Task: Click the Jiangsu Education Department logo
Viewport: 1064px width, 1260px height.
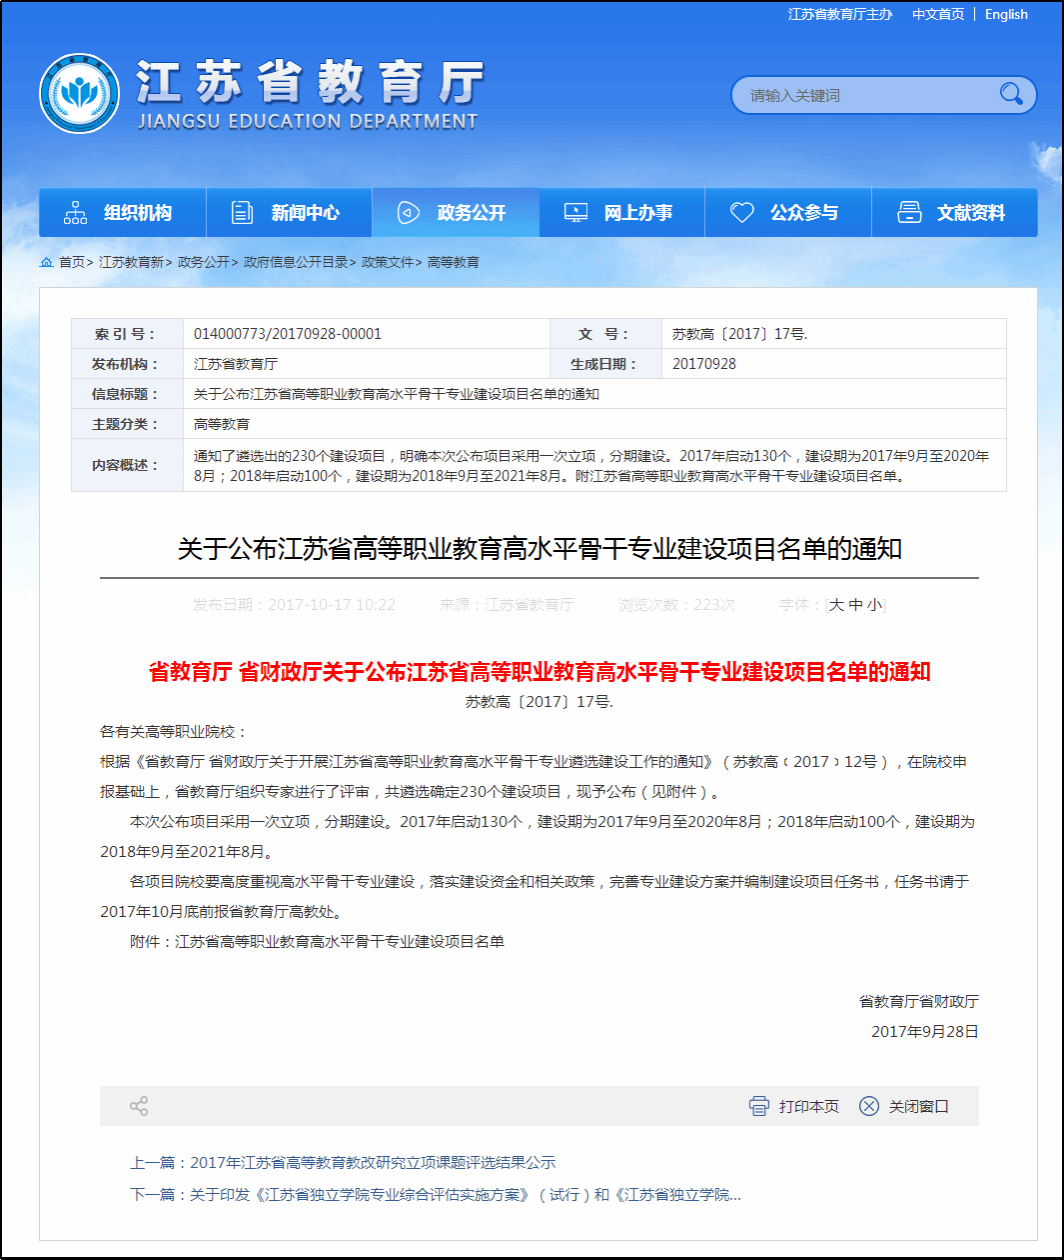Action: (x=79, y=94)
